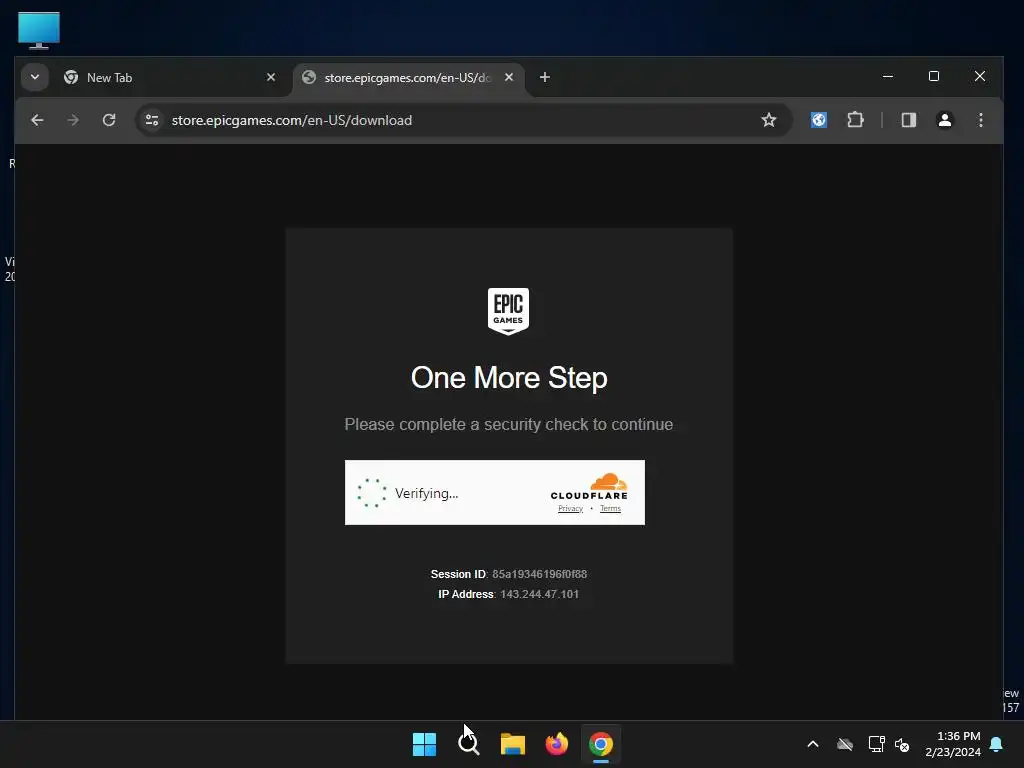1024x768 pixels.
Task: Expand the tab search dropdown
Action: point(35,77)
